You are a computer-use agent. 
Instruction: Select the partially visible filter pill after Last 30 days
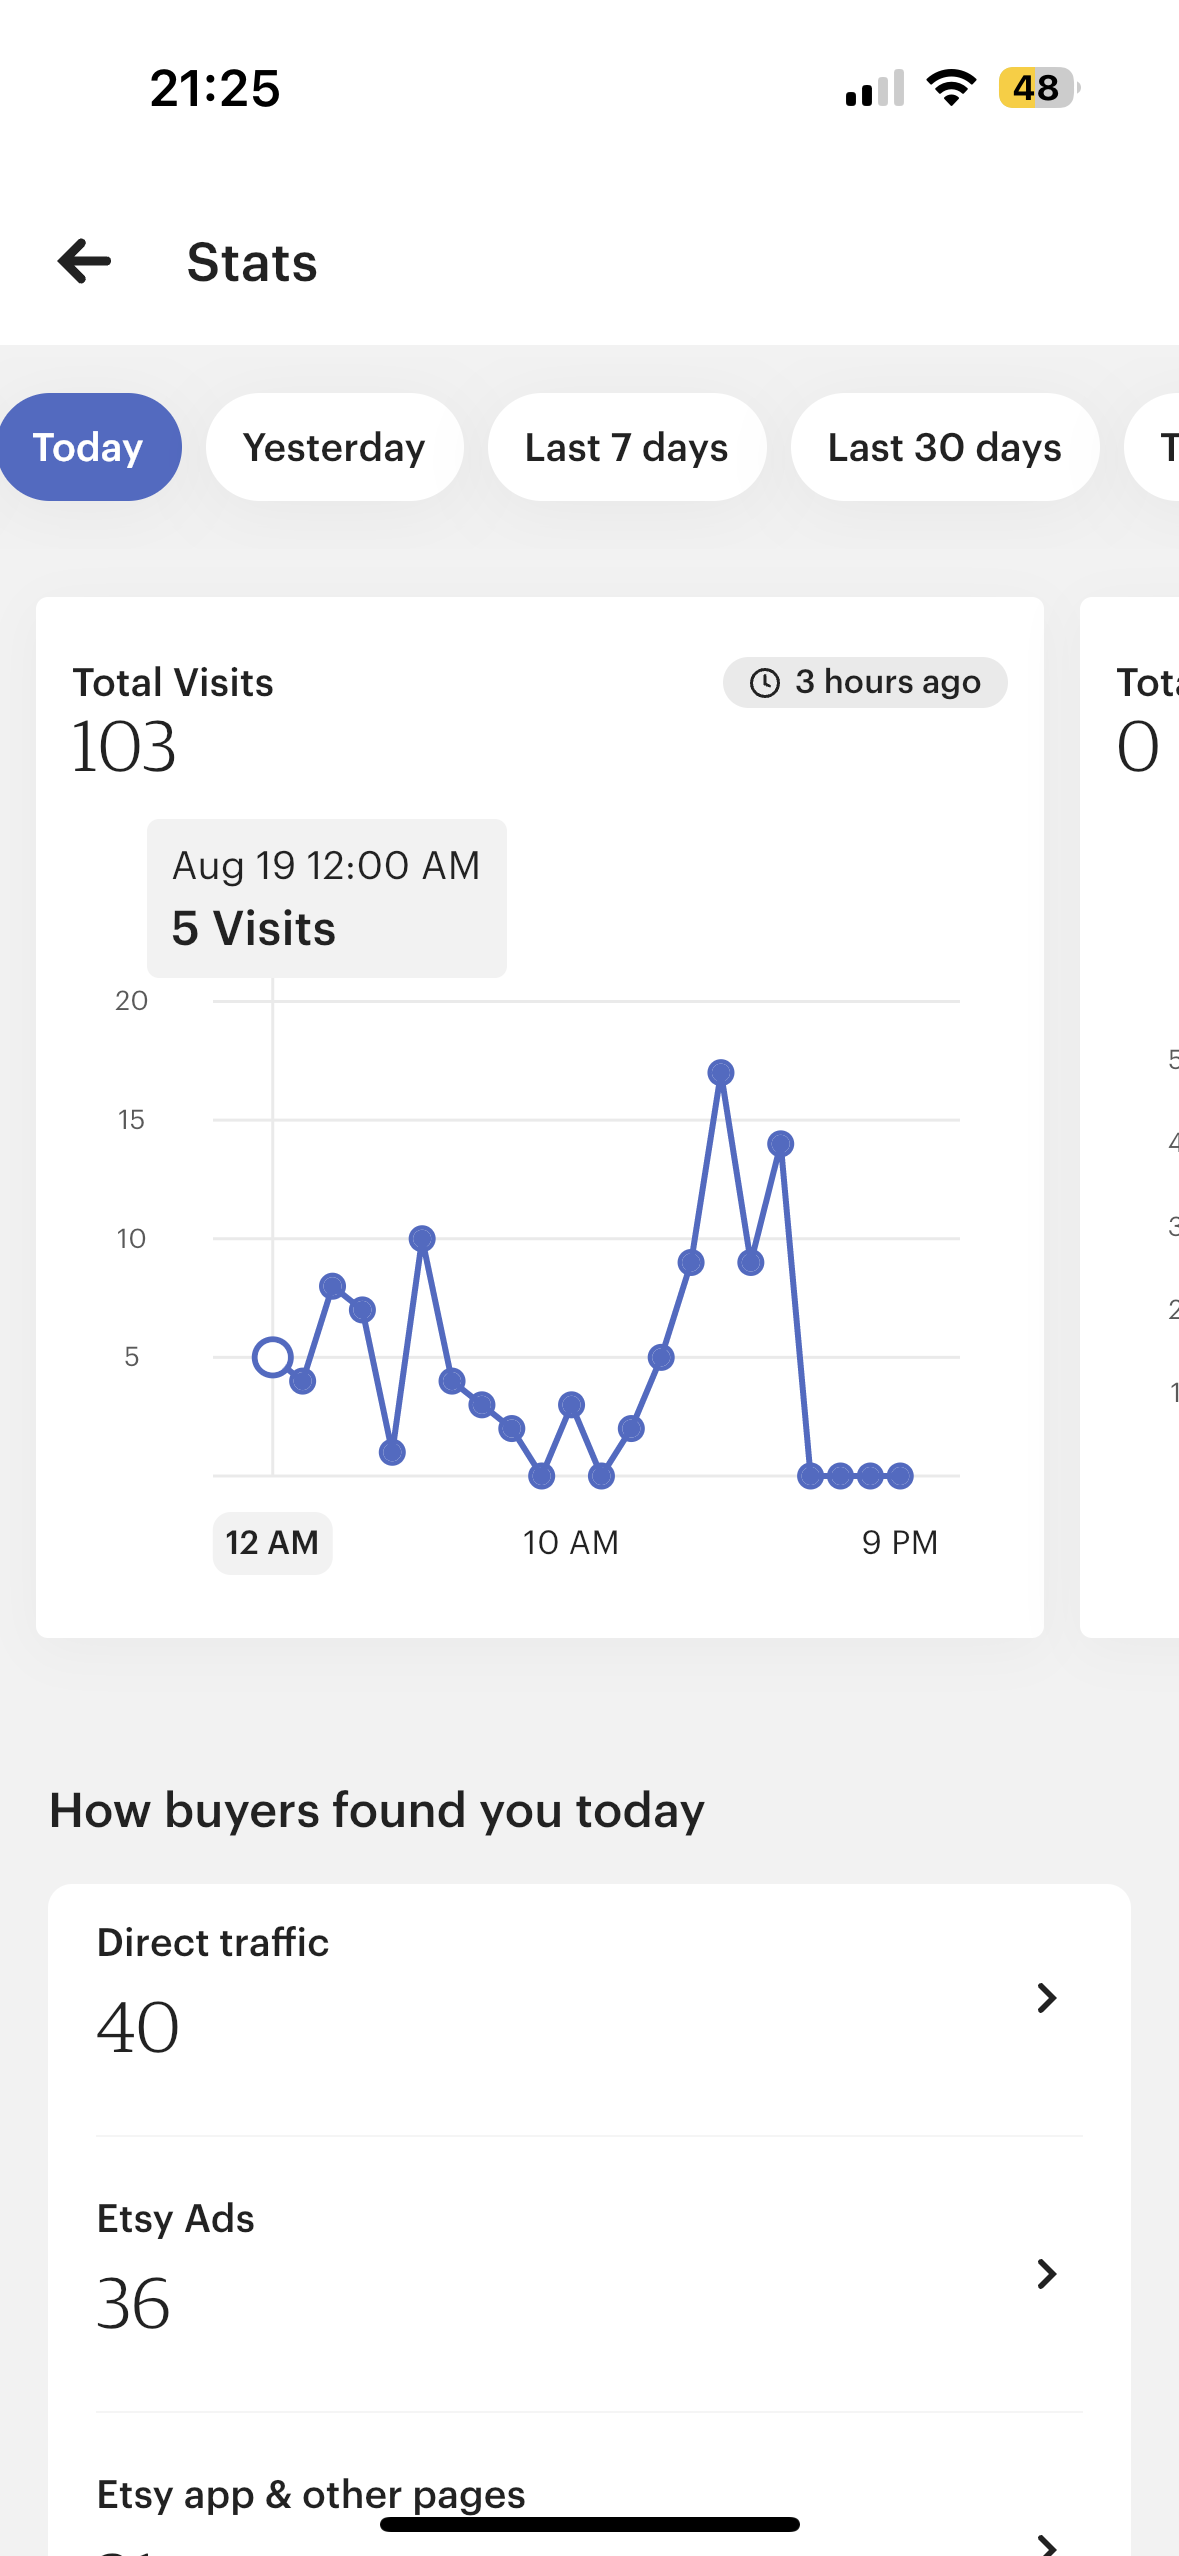1153,447
